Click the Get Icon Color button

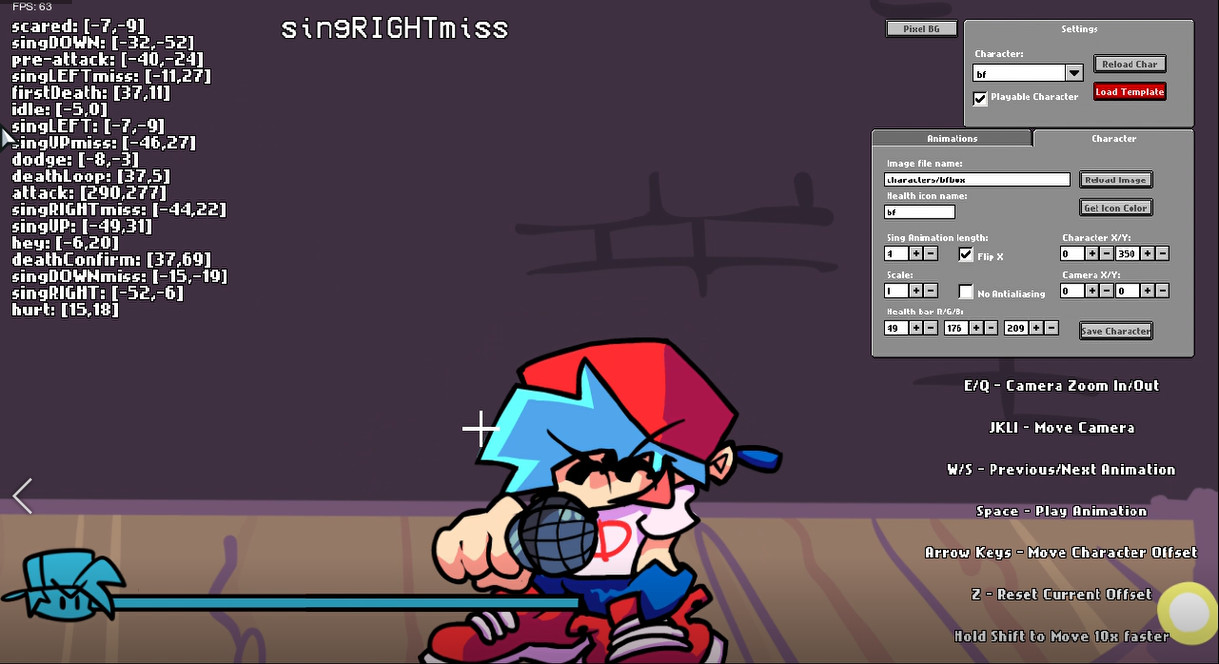1115,207
